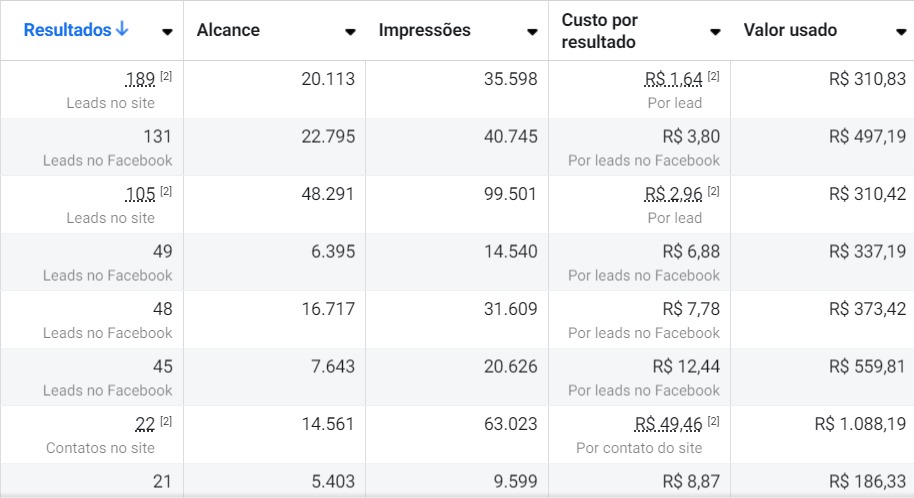914x498 pixels.
Task: Select the Impressões column header label
Action: [424, 30]
